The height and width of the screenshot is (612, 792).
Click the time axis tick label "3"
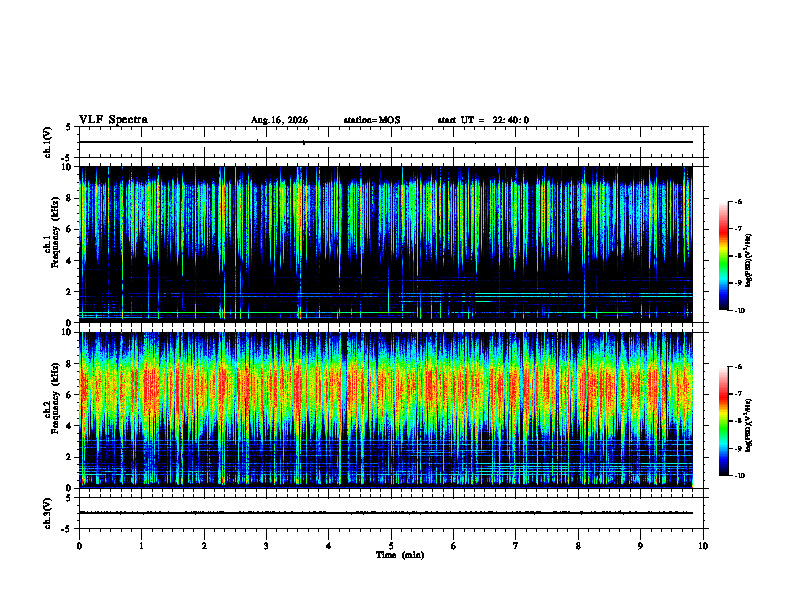click(x=266, y=546)
